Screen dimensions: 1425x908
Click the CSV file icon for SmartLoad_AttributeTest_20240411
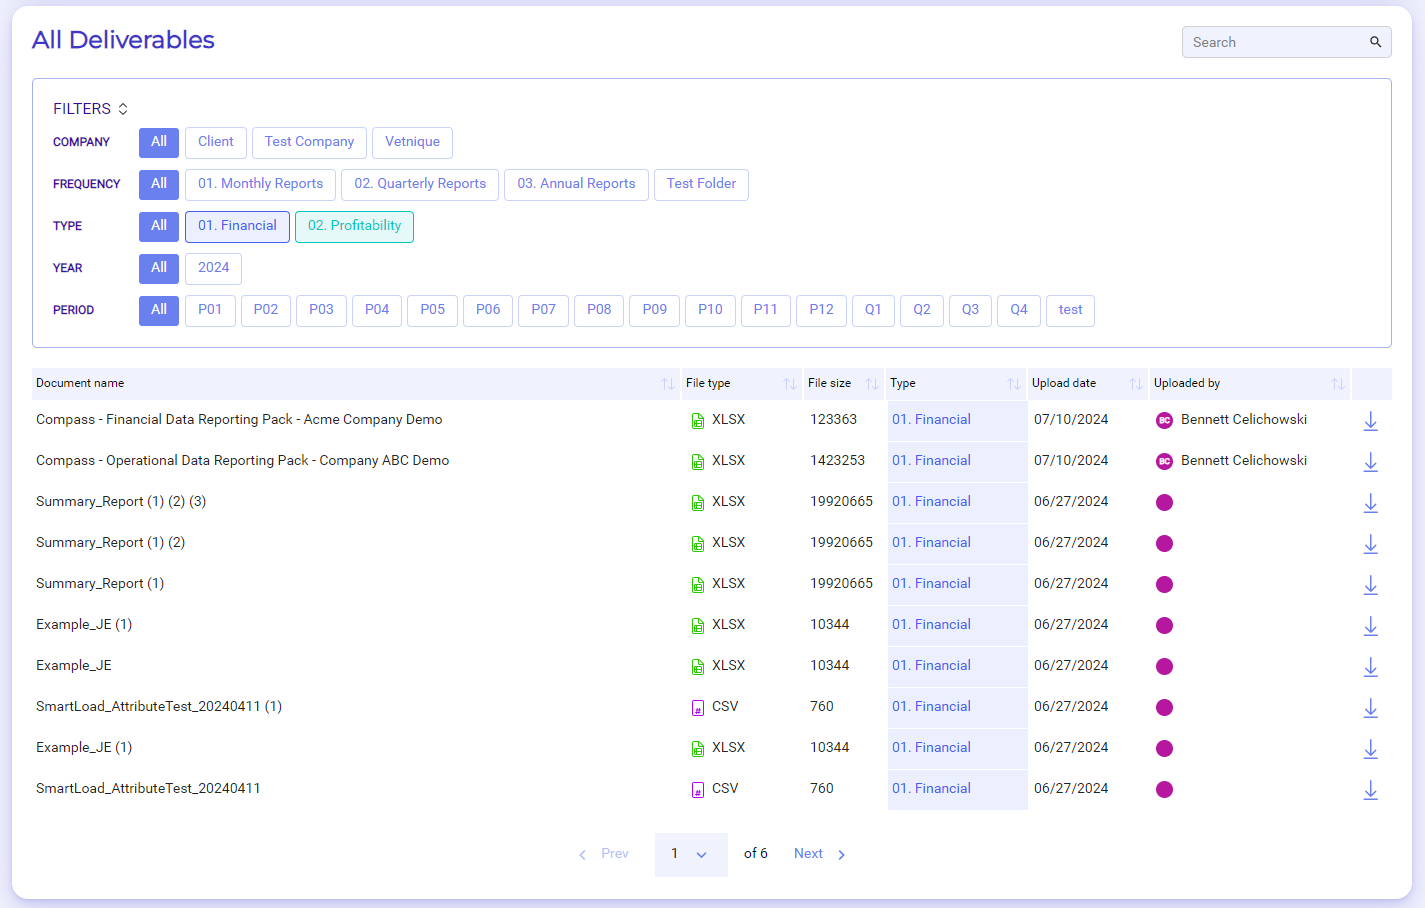coord(697,789)
